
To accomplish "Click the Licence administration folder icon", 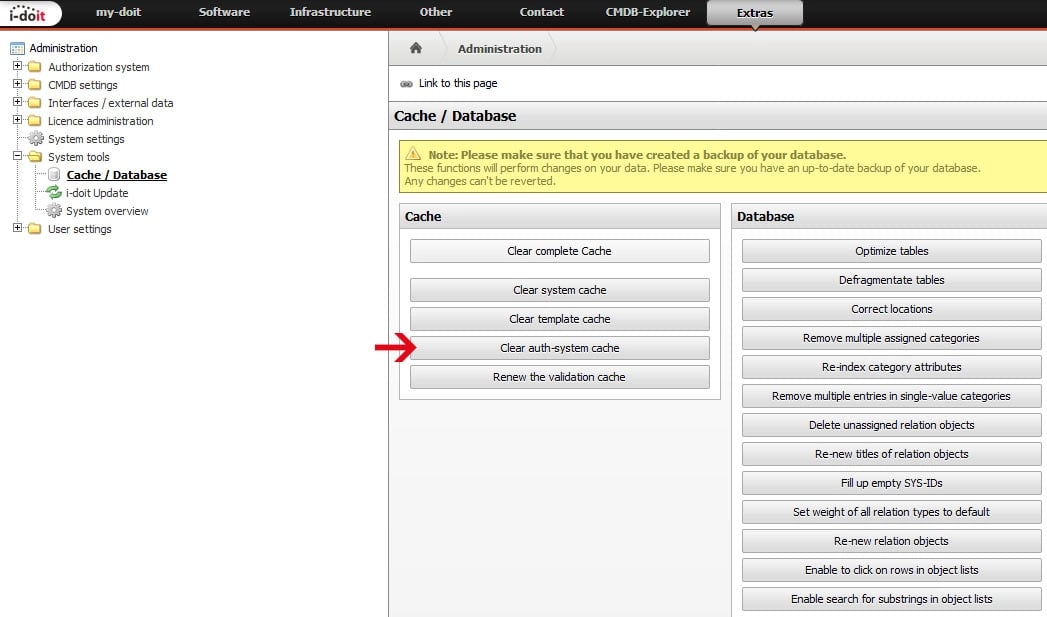I will (x=35, y=121).
